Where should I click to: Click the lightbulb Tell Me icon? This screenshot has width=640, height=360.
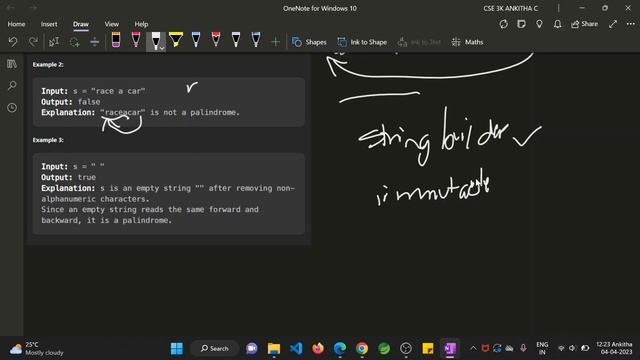[x=539, y=24]
